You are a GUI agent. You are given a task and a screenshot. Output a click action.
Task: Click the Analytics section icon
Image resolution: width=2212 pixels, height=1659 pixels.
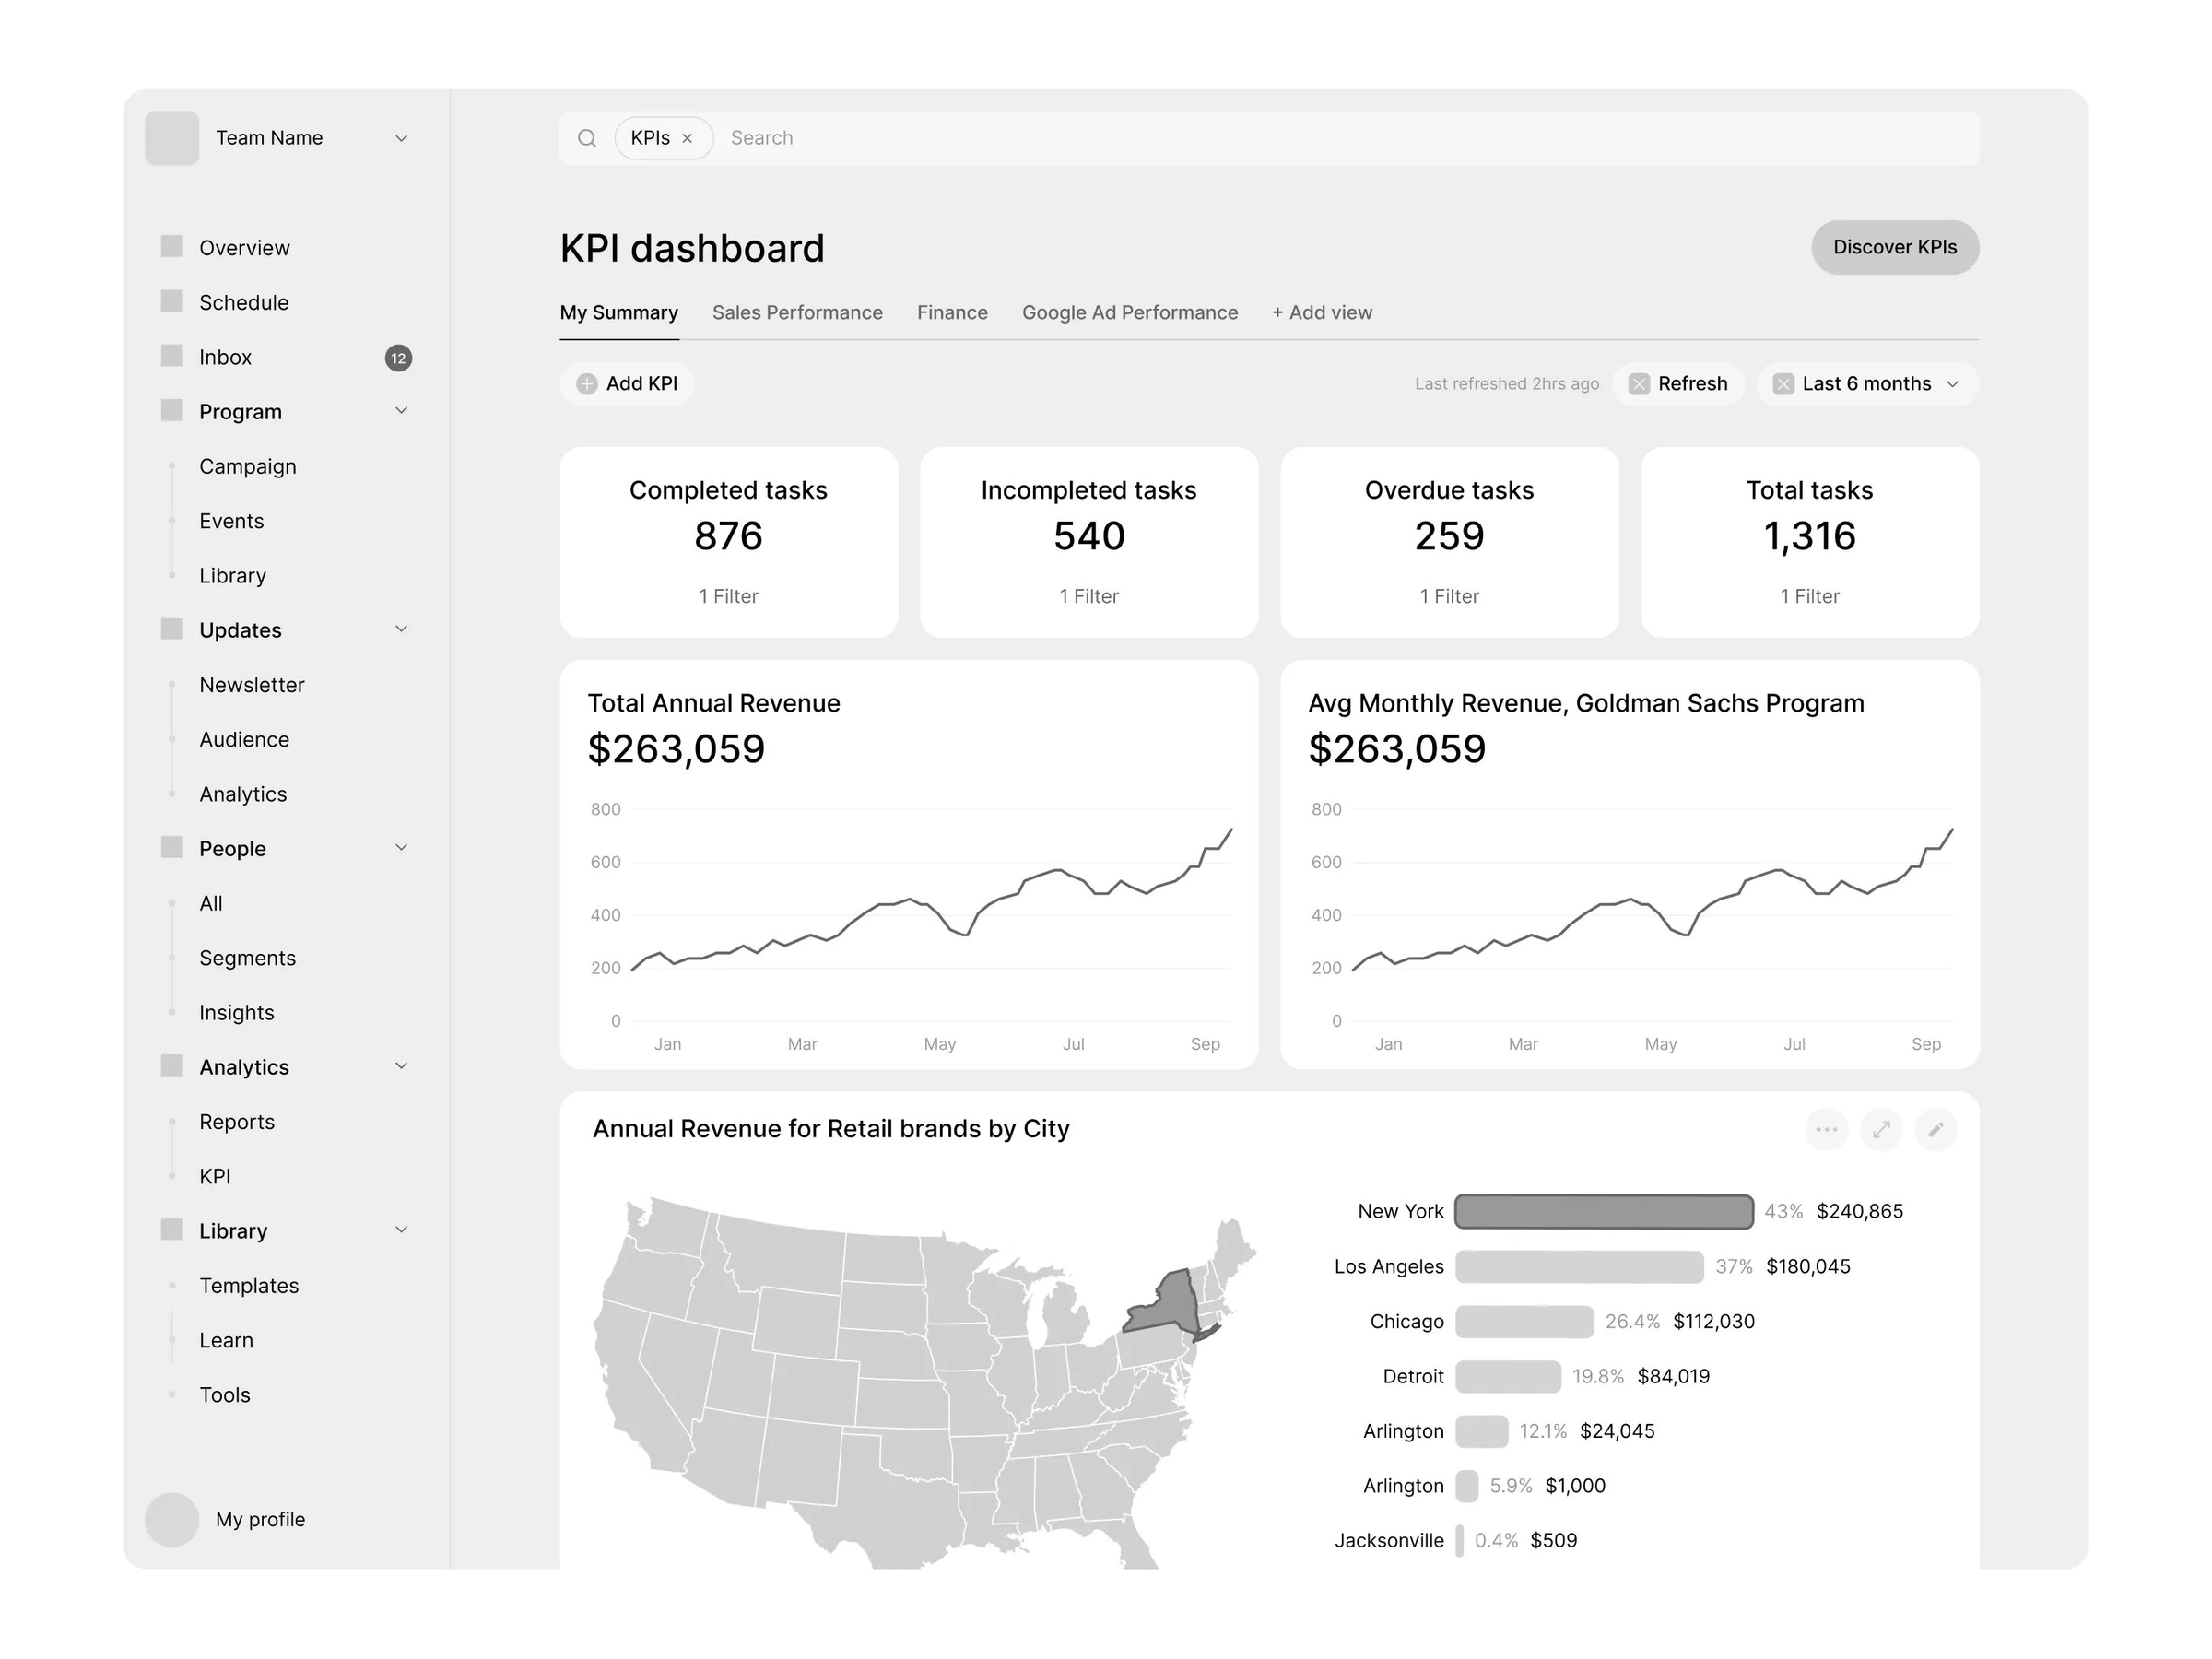pyautogui.click(x=172, y=1065)
